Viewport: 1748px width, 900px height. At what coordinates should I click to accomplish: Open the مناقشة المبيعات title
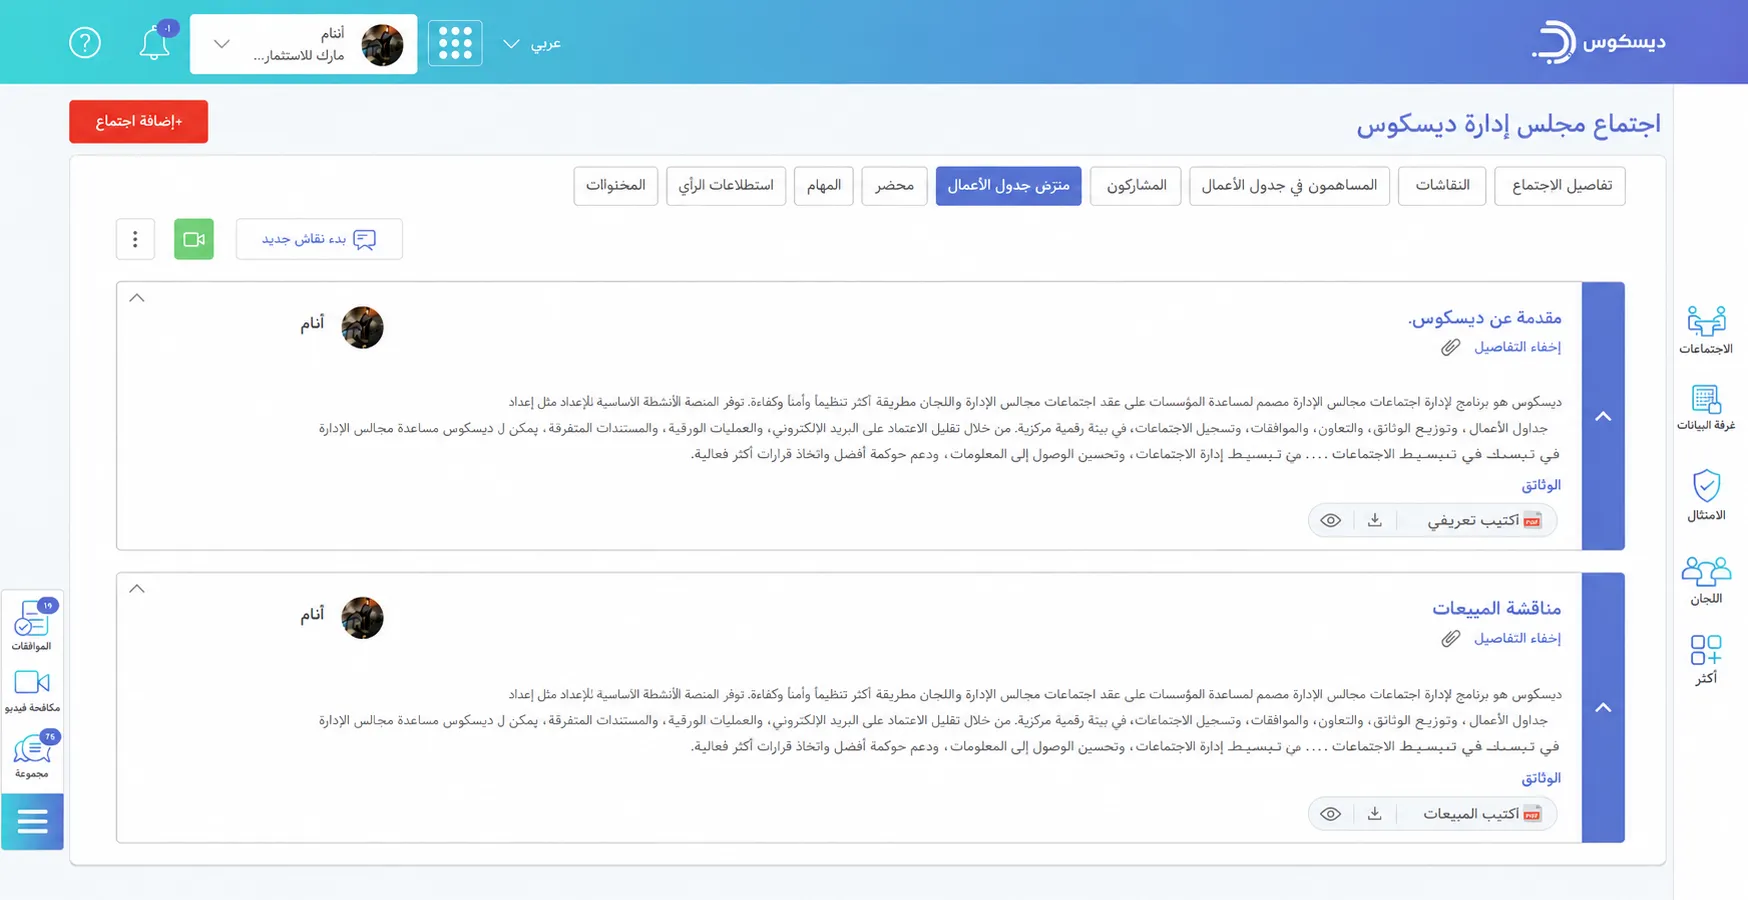[1497, 608]
